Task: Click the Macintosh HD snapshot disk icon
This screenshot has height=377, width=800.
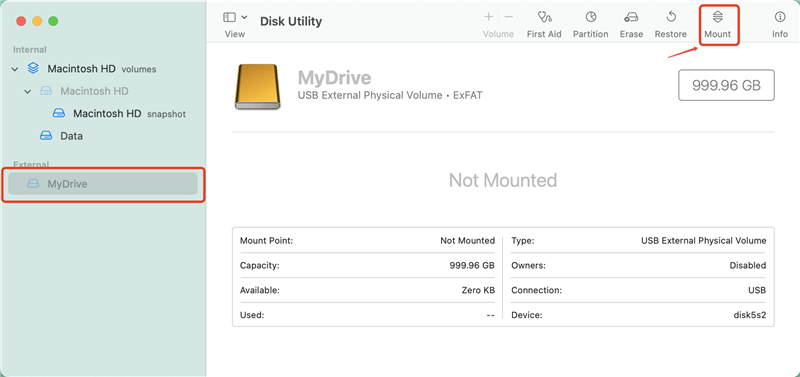Action: (59, 113)
